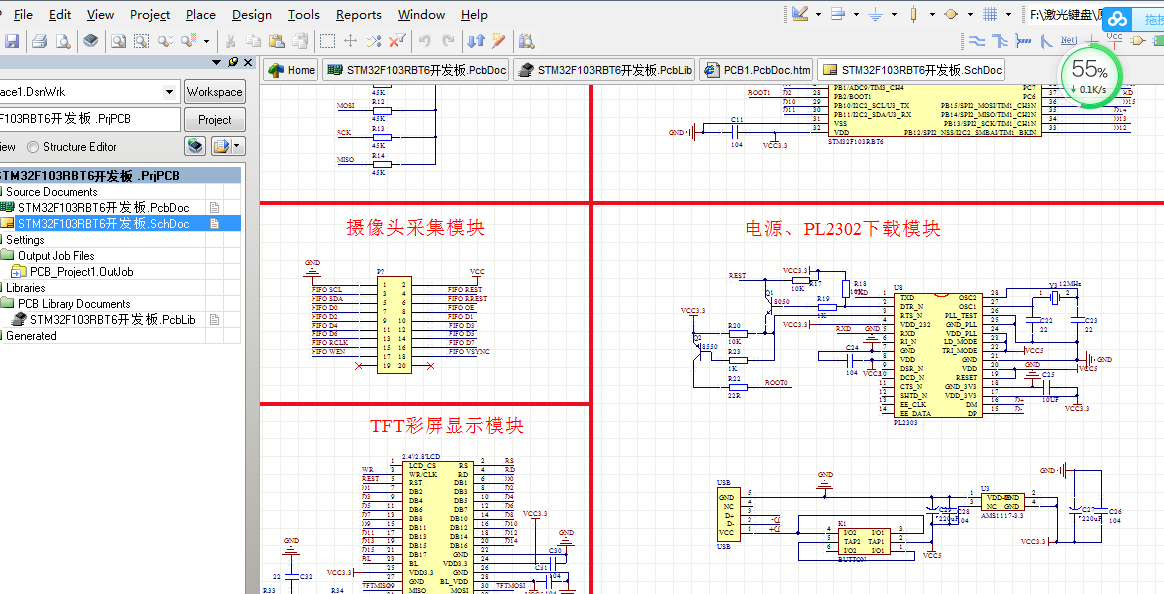
Task: Open the File menu
Action: tap(23, 15)
